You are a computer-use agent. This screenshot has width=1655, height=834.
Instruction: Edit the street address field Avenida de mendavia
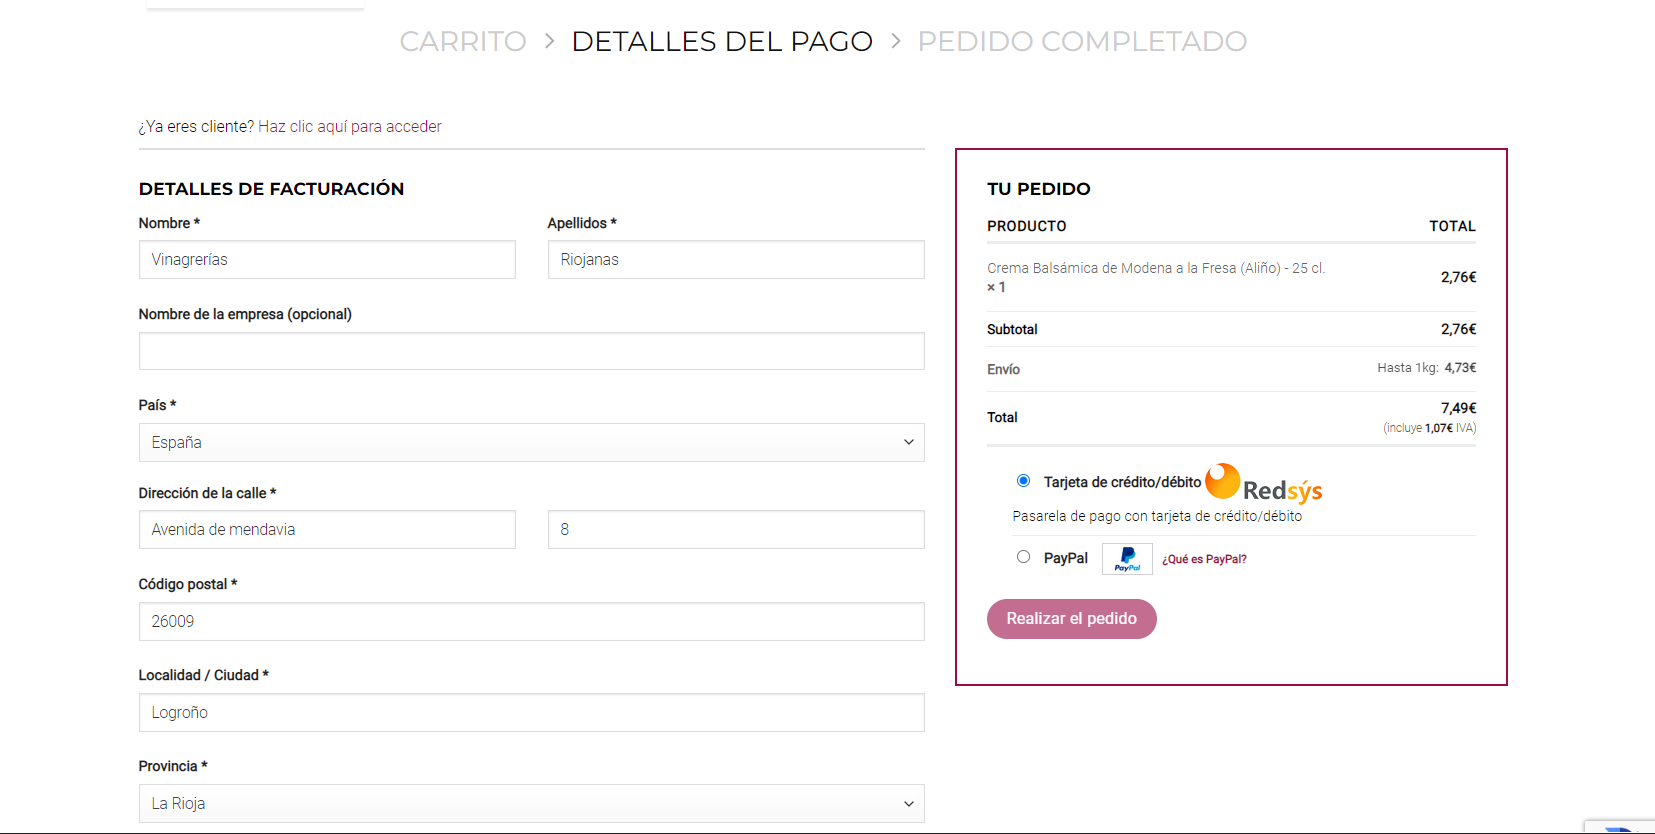327,530
